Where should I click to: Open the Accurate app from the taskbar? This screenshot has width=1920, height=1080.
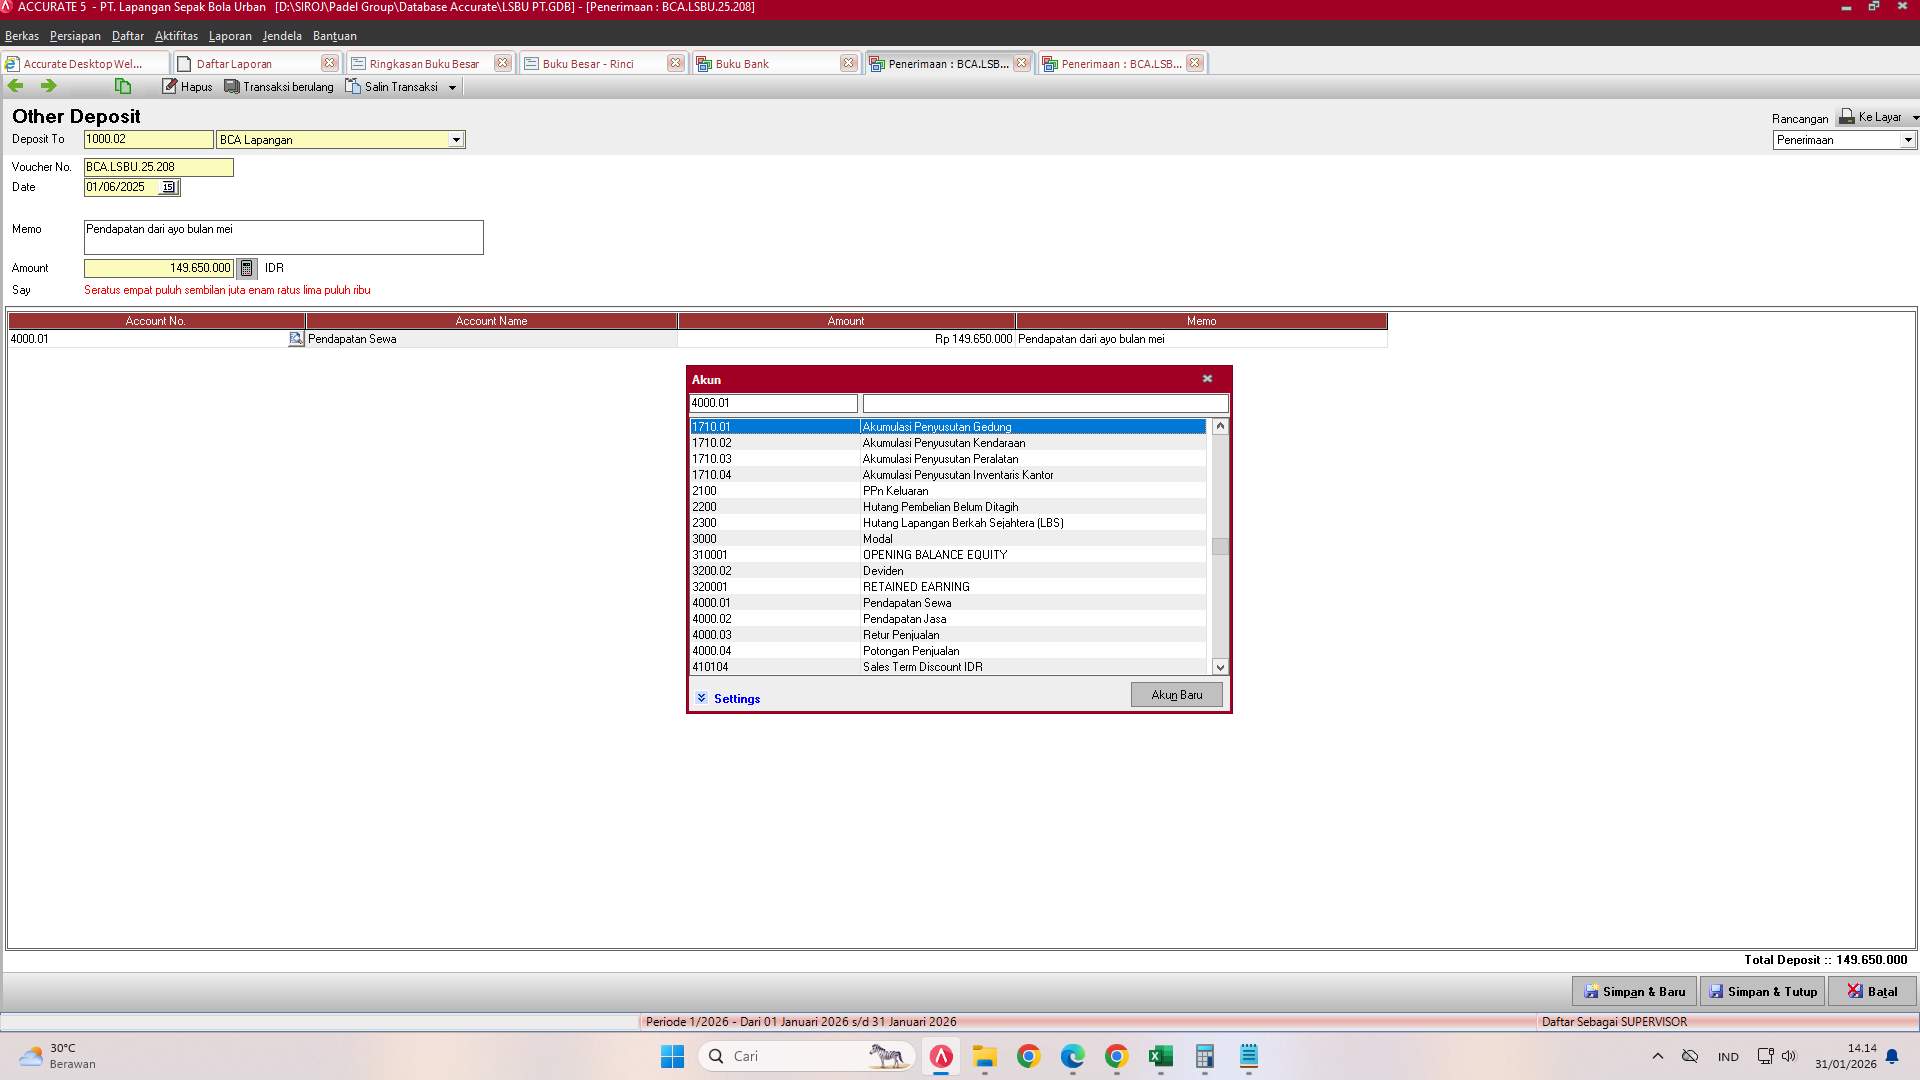941,1056
